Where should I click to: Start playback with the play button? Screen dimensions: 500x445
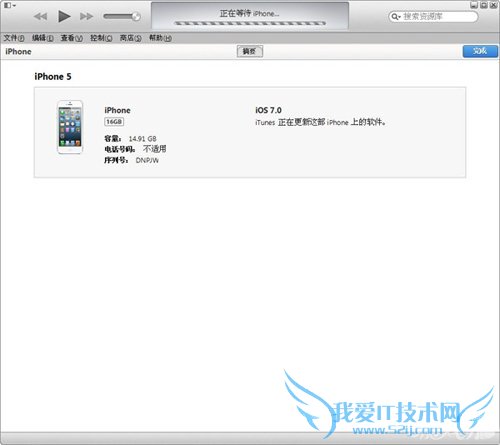64,16
